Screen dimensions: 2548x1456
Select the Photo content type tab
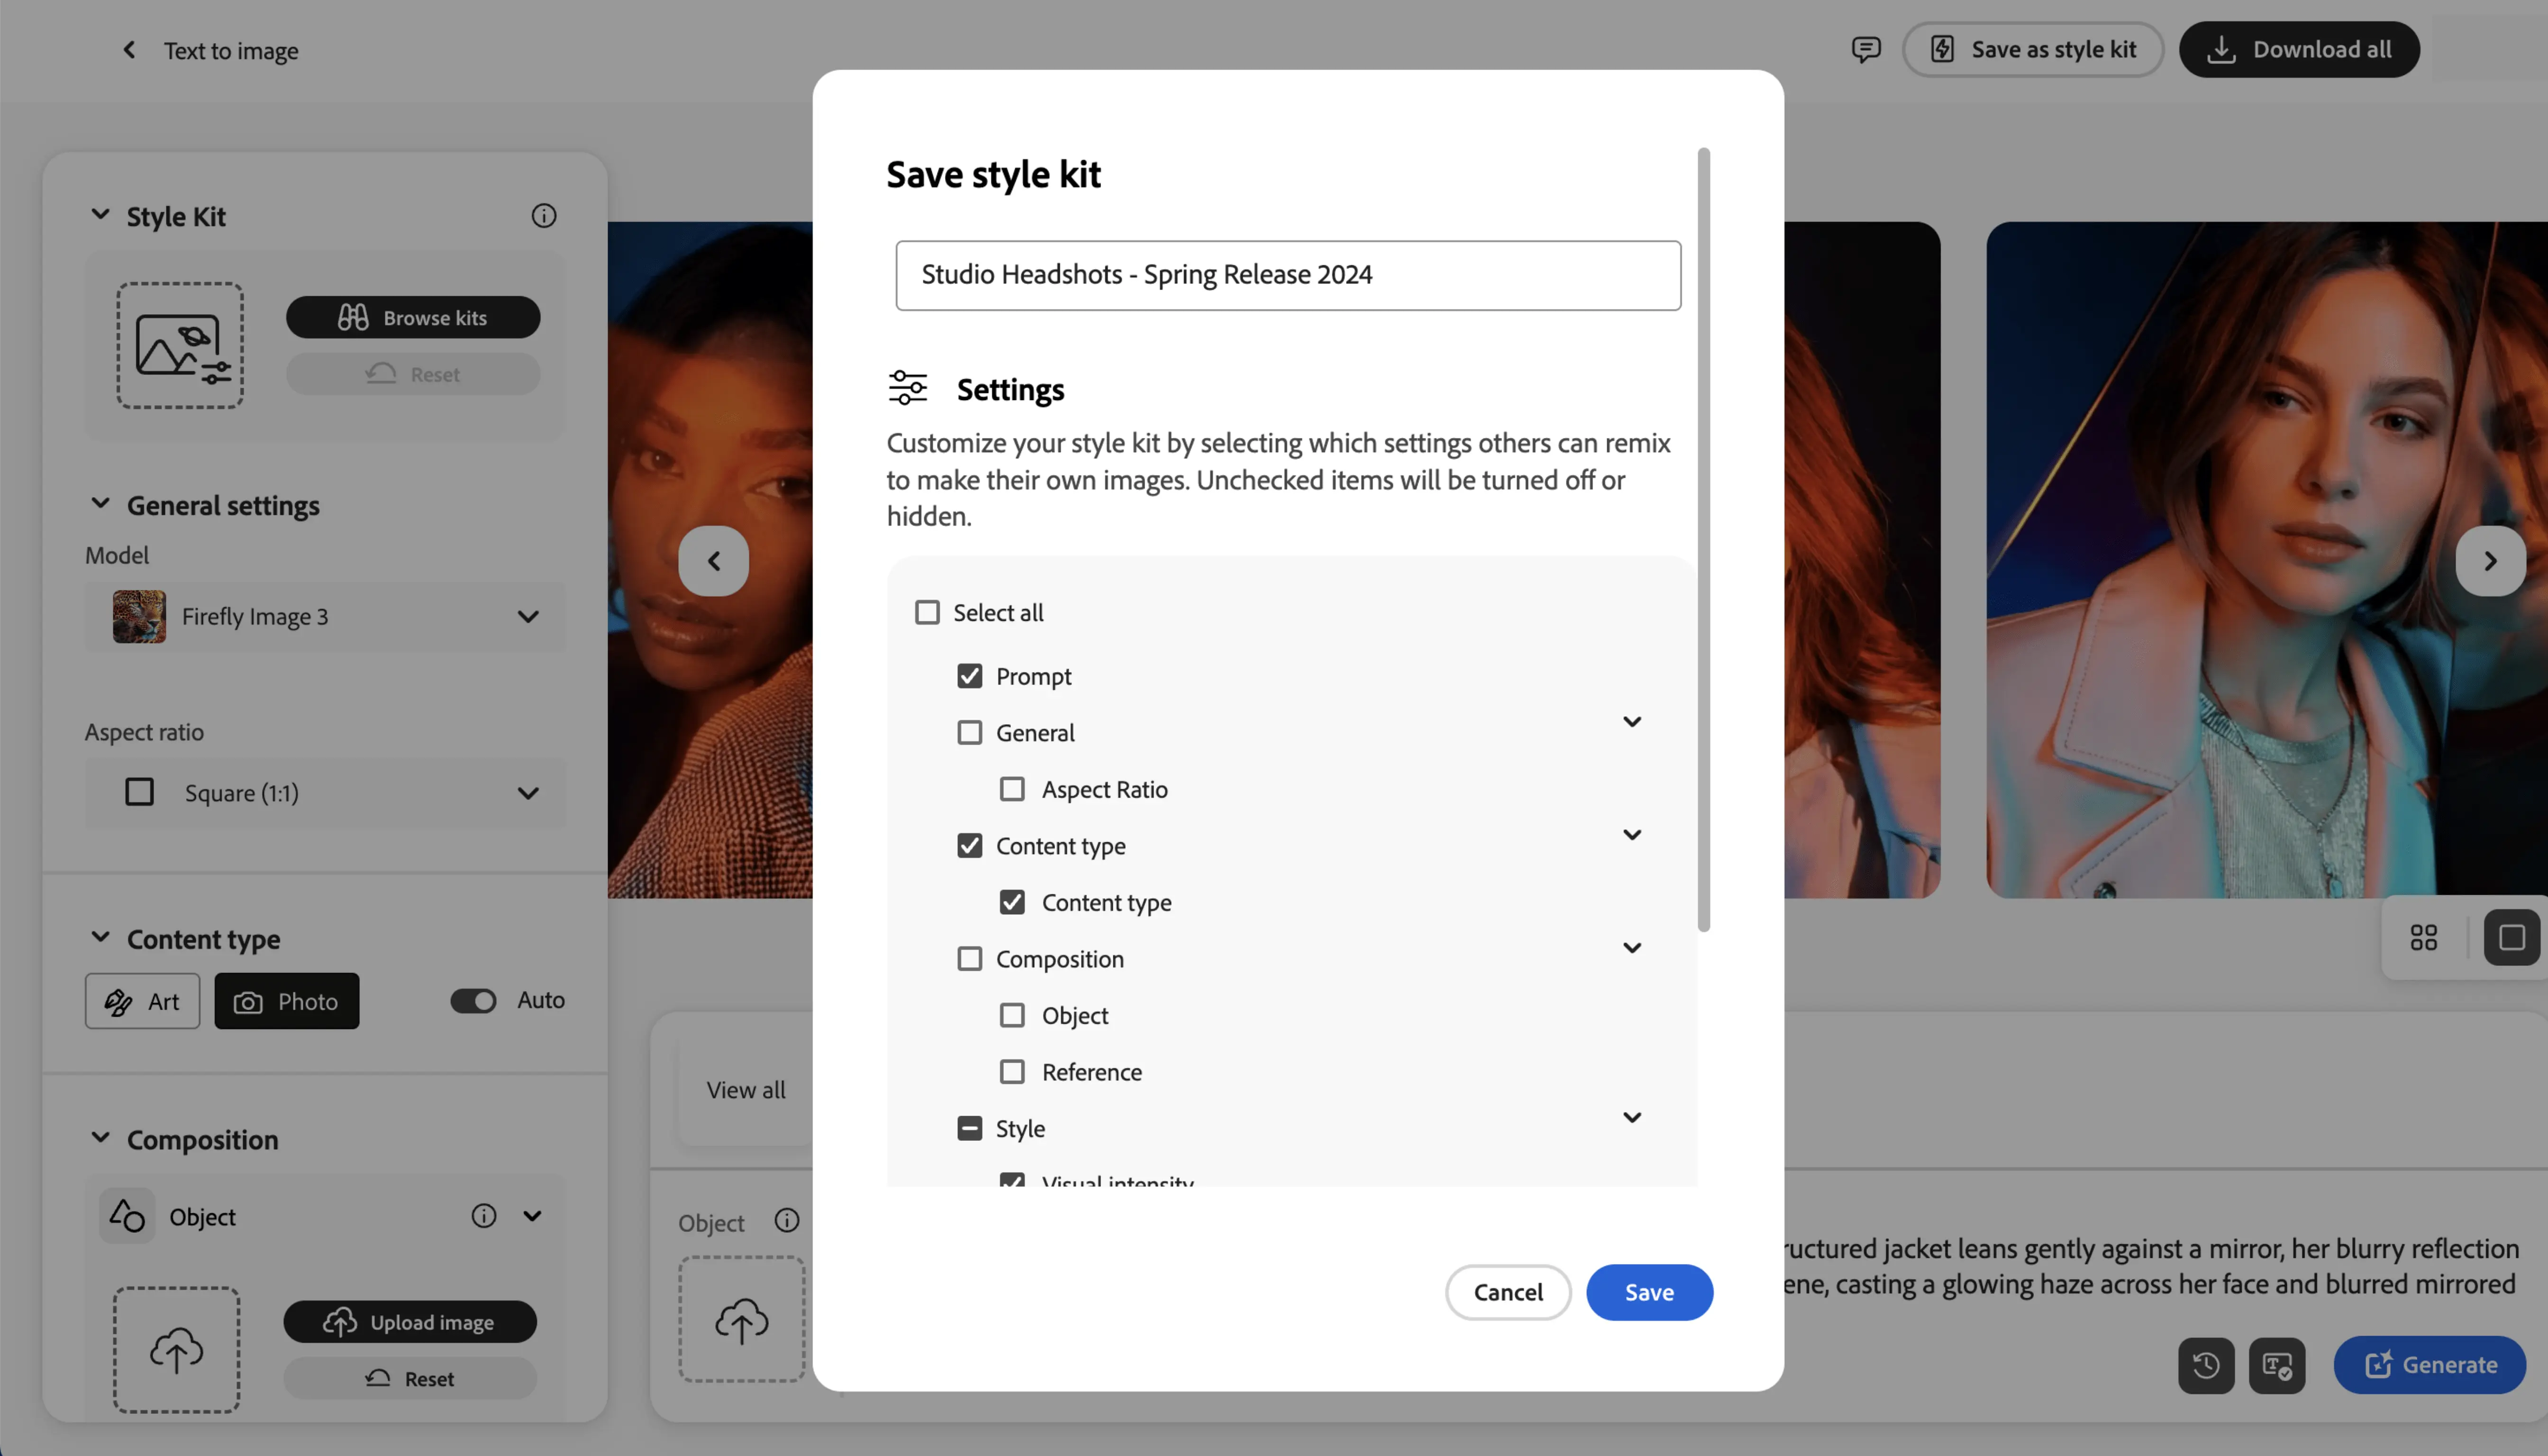(x=287, y=1000)
